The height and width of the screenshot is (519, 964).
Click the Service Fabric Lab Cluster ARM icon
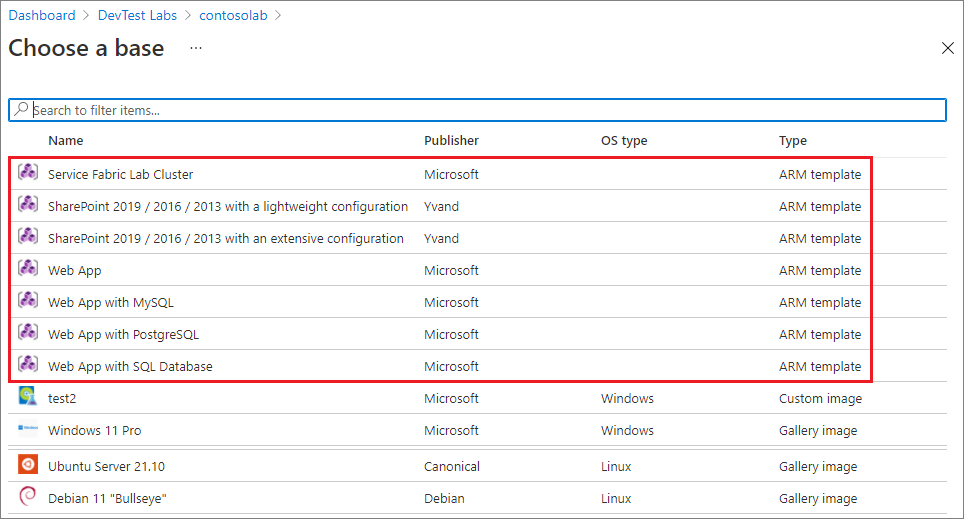pyautogui.click(x=28, y=172)
